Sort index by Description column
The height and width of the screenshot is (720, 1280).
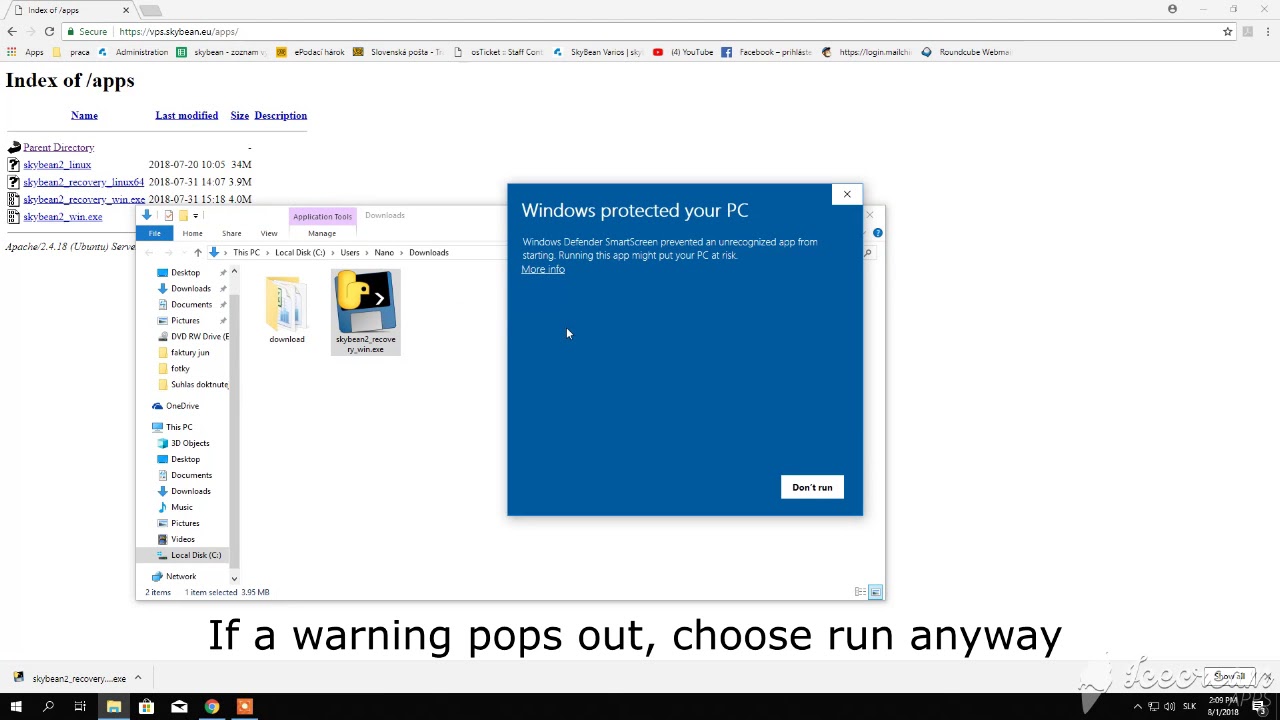coord(280,115)
